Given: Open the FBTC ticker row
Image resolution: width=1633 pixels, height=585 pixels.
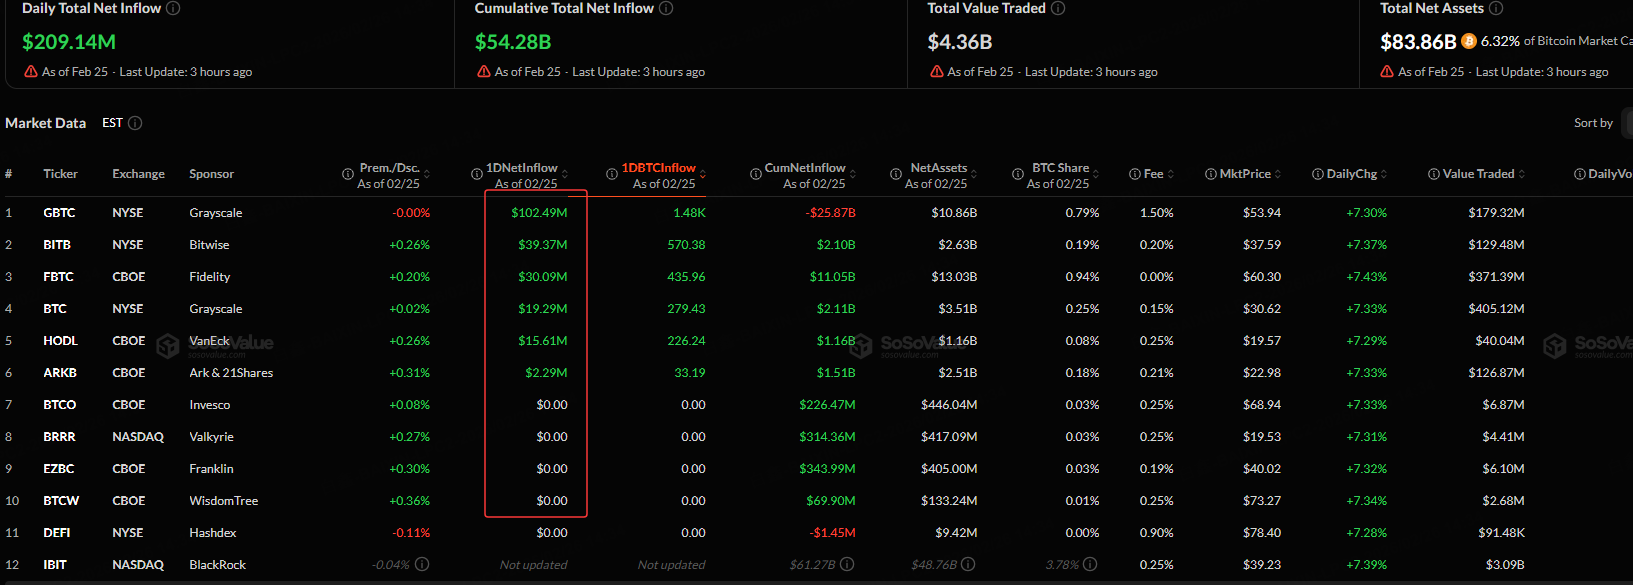Looking at the screenshot, I should [x=58, y=277].
